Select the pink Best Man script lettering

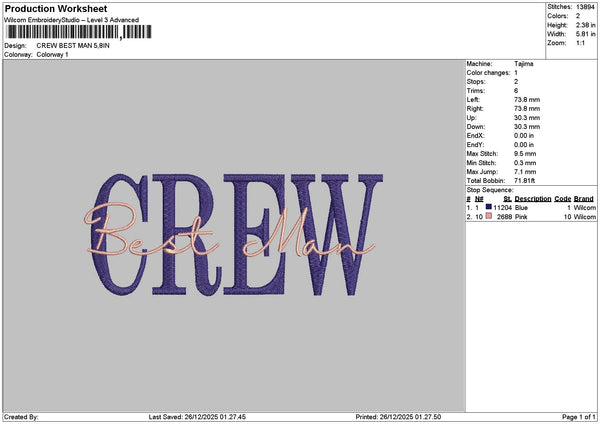pyautogui.click(x=229, y=232)
